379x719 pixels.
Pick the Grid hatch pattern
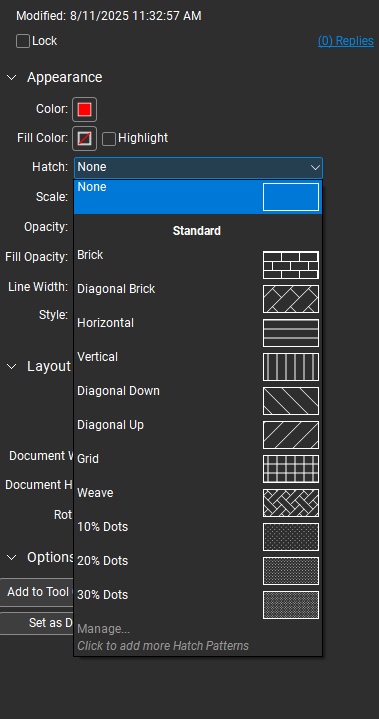198,468
